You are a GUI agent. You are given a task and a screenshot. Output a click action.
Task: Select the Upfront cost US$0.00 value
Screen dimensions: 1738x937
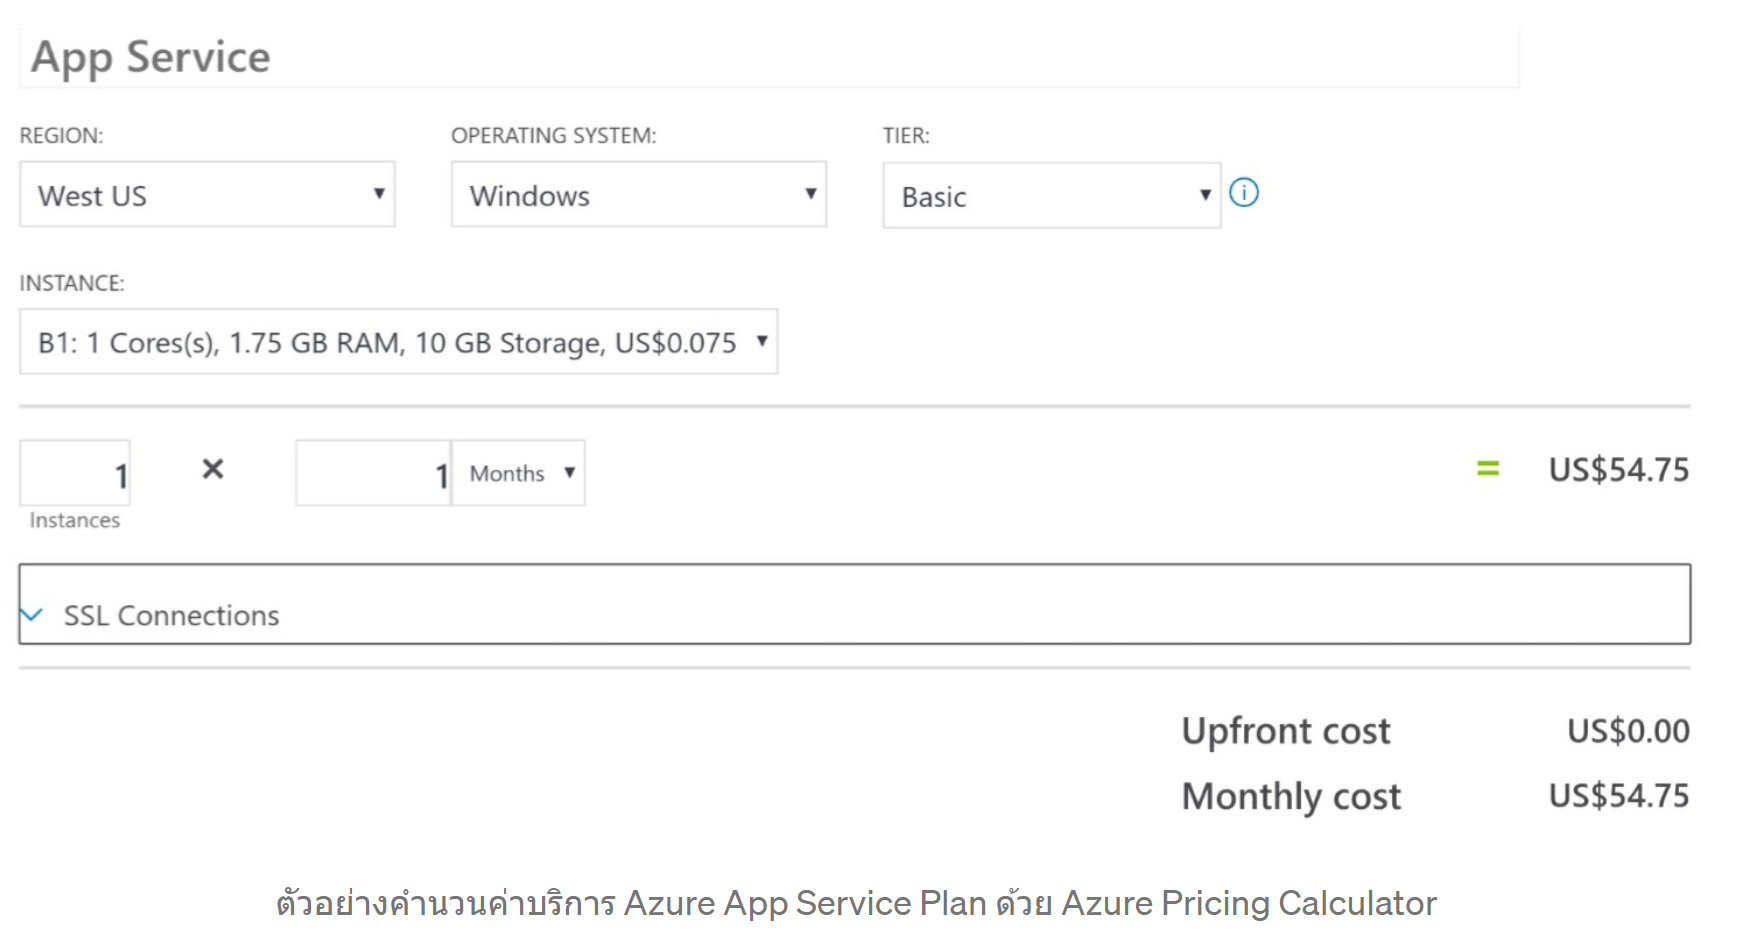[1628, 731]
